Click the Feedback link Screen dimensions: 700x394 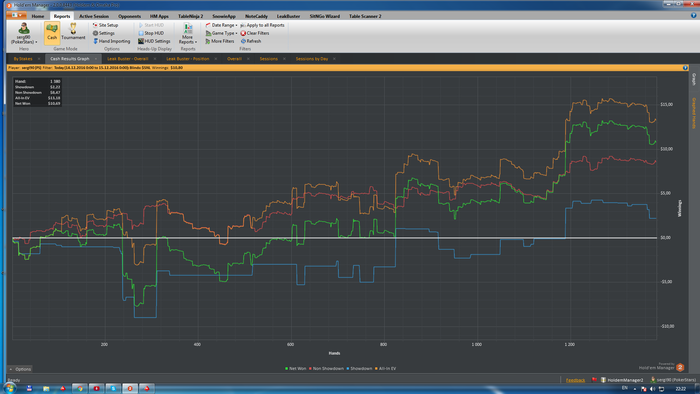click(x=575, y=380)
